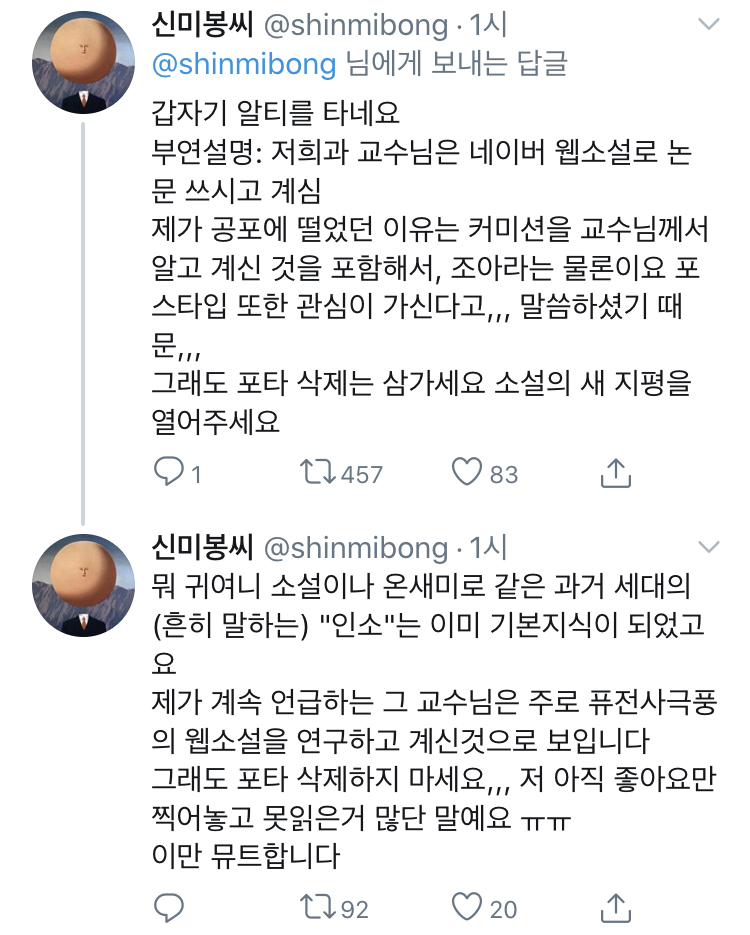
Task: Click the @shinmibong handle on the second tweet
Action: pos(355,547)
